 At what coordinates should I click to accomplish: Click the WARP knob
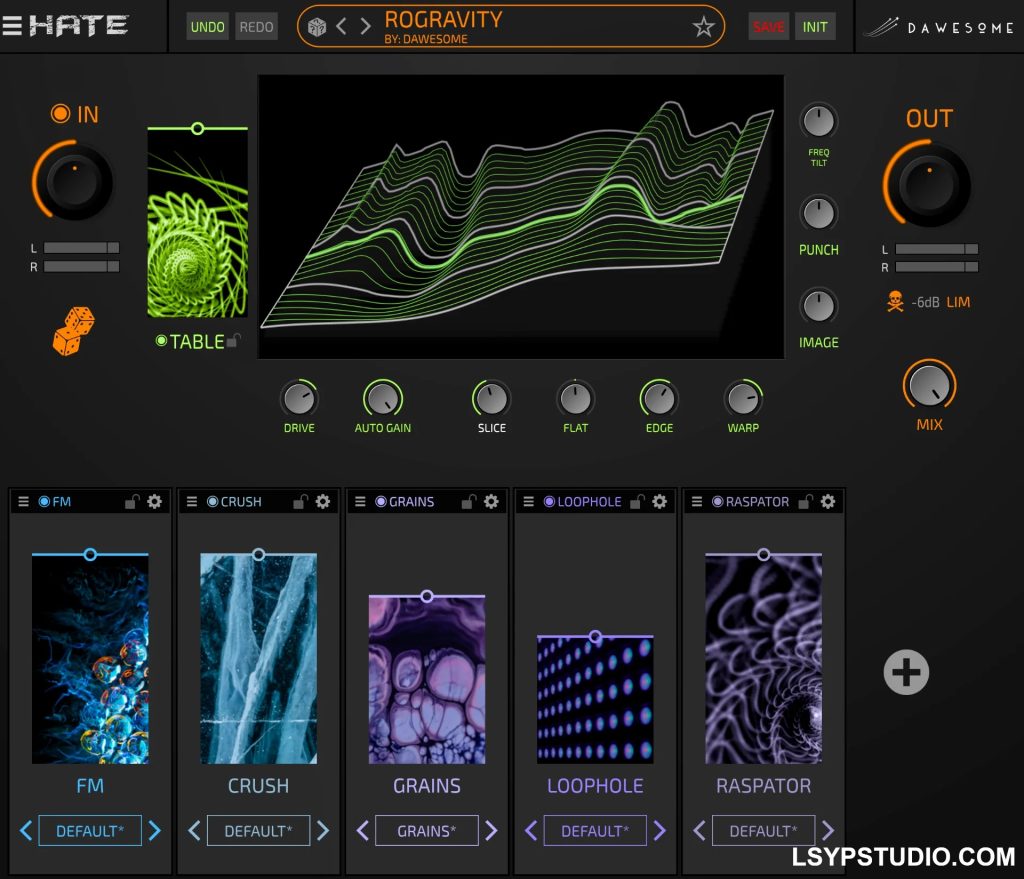pos(743,398)
